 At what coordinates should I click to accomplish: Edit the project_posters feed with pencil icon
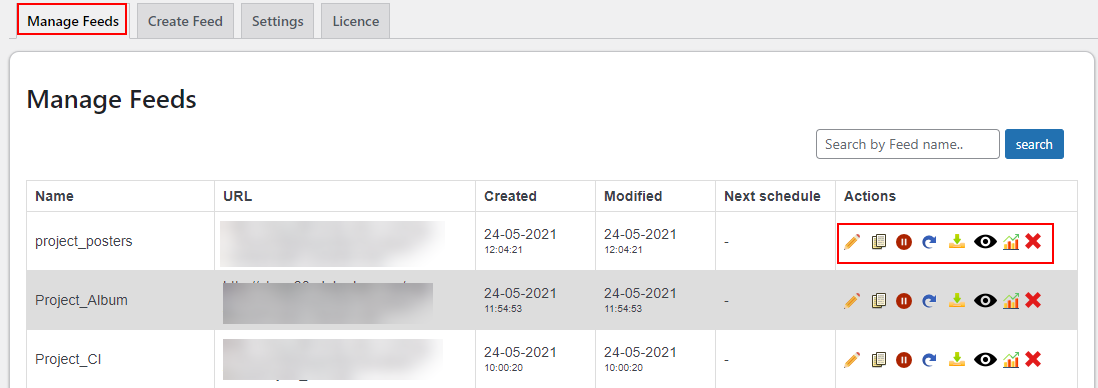click(852, 242)
